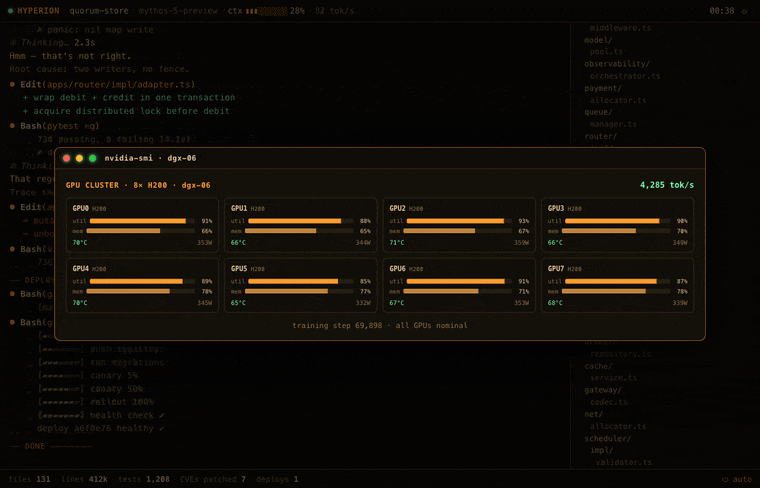This screenshot has width=760, height=488.
Task: Collapse the cache/ folder
Action: click(x=598, y=366)
